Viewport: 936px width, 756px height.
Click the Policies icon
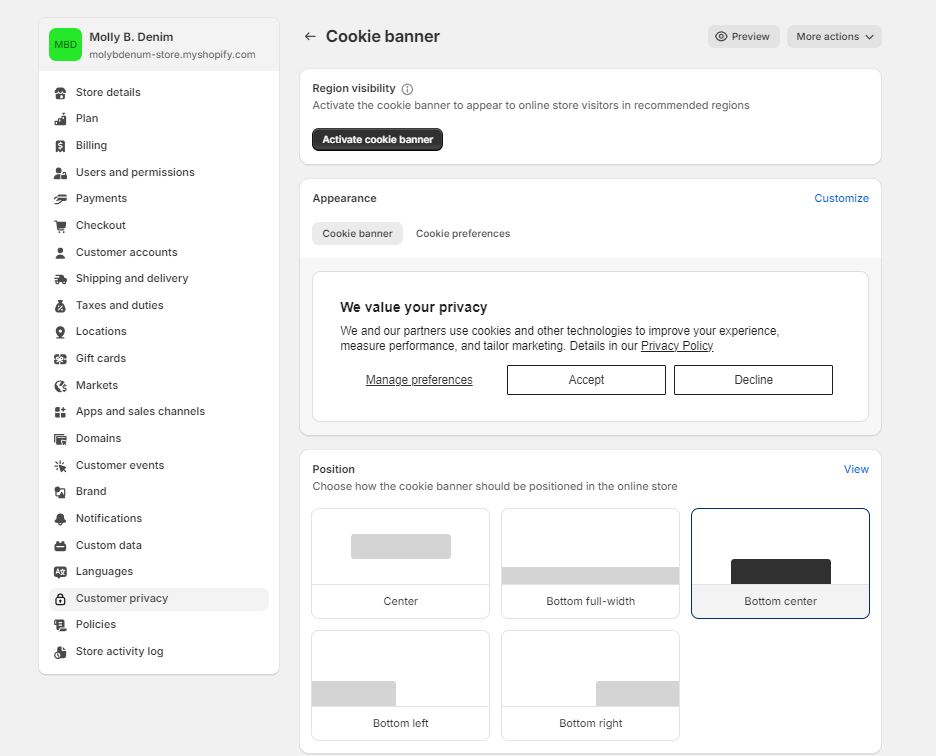[60, 625]
